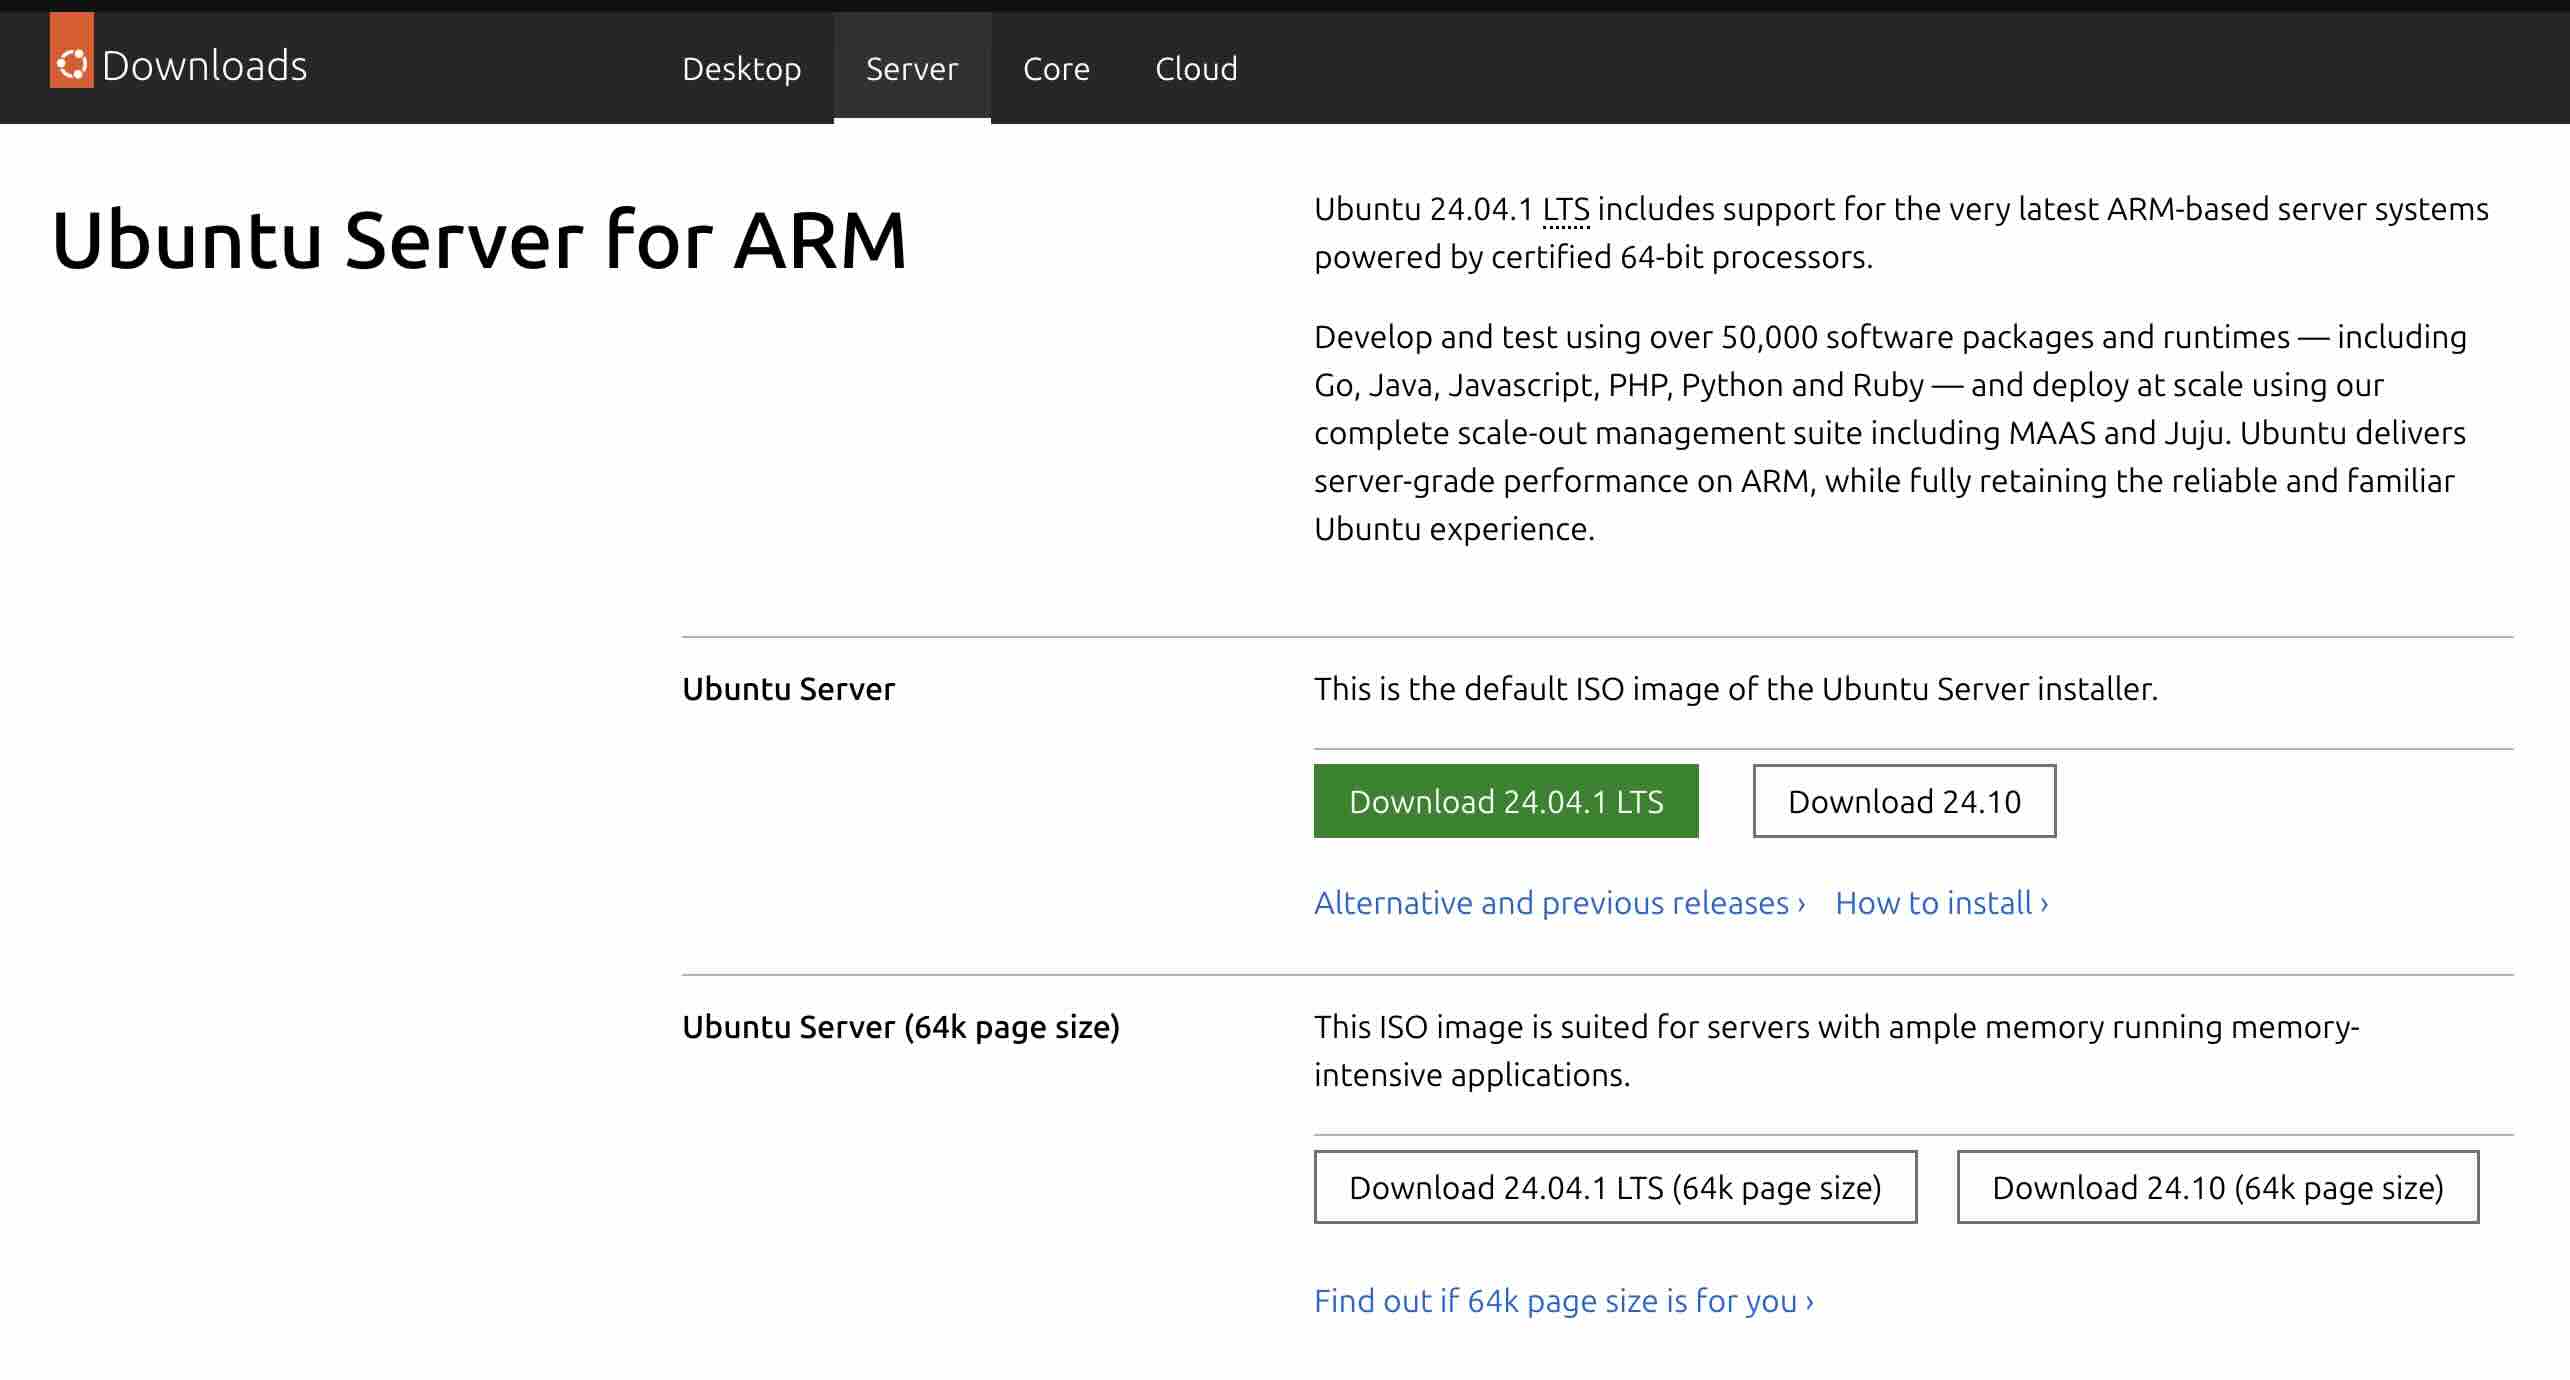Select the Server tab
The width and height of the screenshot is (2570, 1380).
click(x=912, y=68)
